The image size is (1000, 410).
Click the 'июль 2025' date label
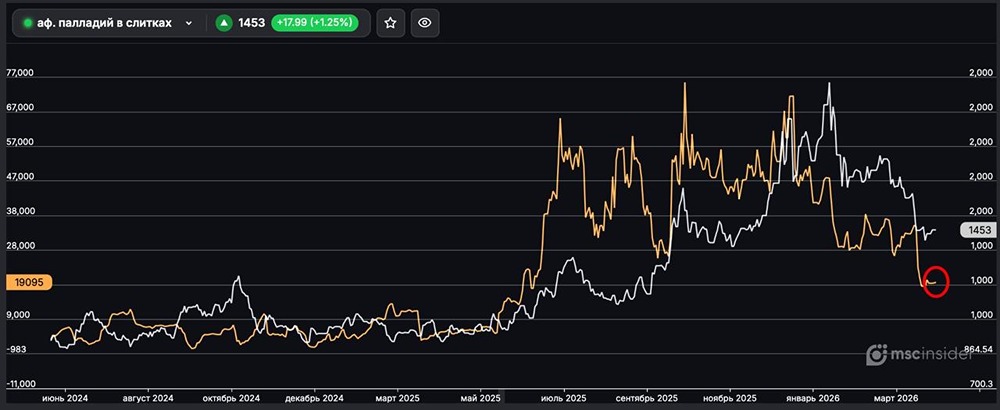(x=564, y=397)
